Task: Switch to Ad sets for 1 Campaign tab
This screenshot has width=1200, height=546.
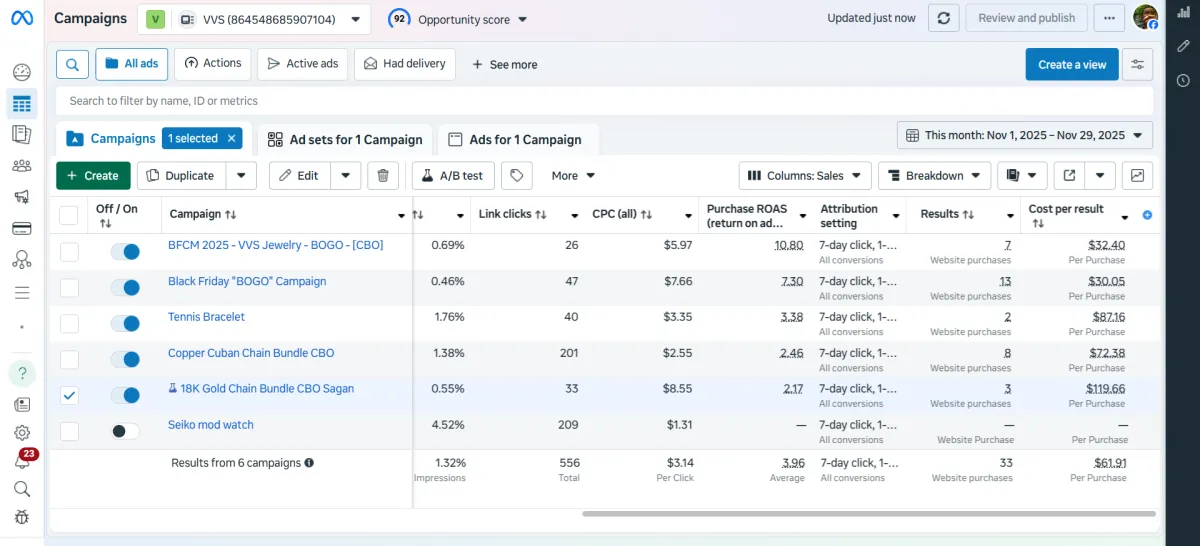Action: pos(345,139)
